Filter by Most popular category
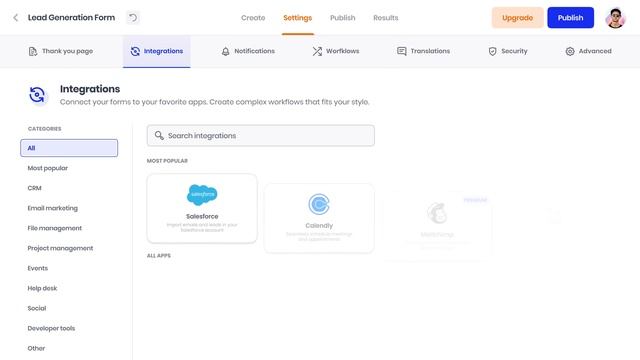640x360 pixels. (47, 168)
